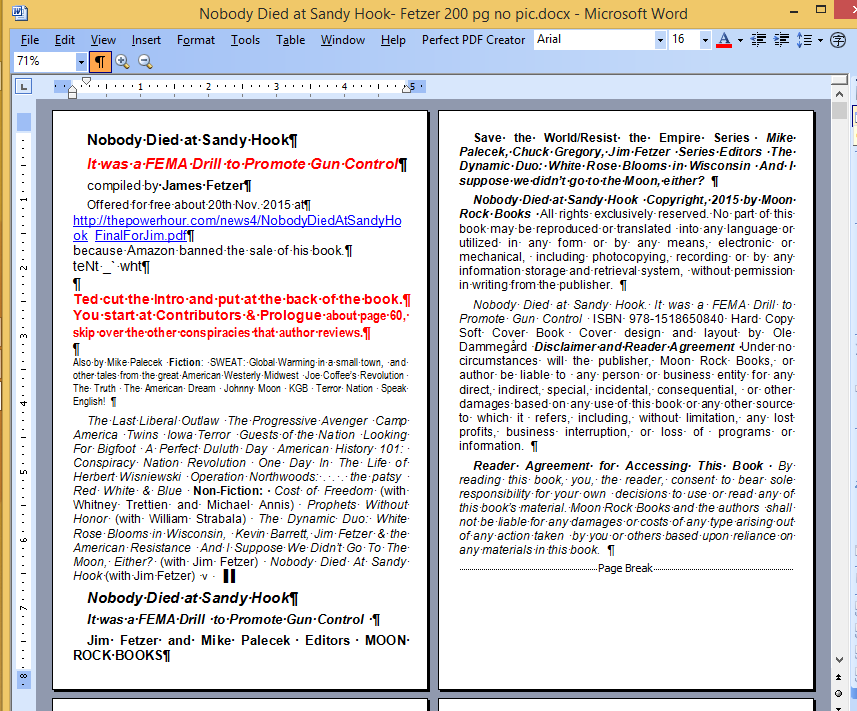Open the font name dropdown arrow

pos(660,40)
